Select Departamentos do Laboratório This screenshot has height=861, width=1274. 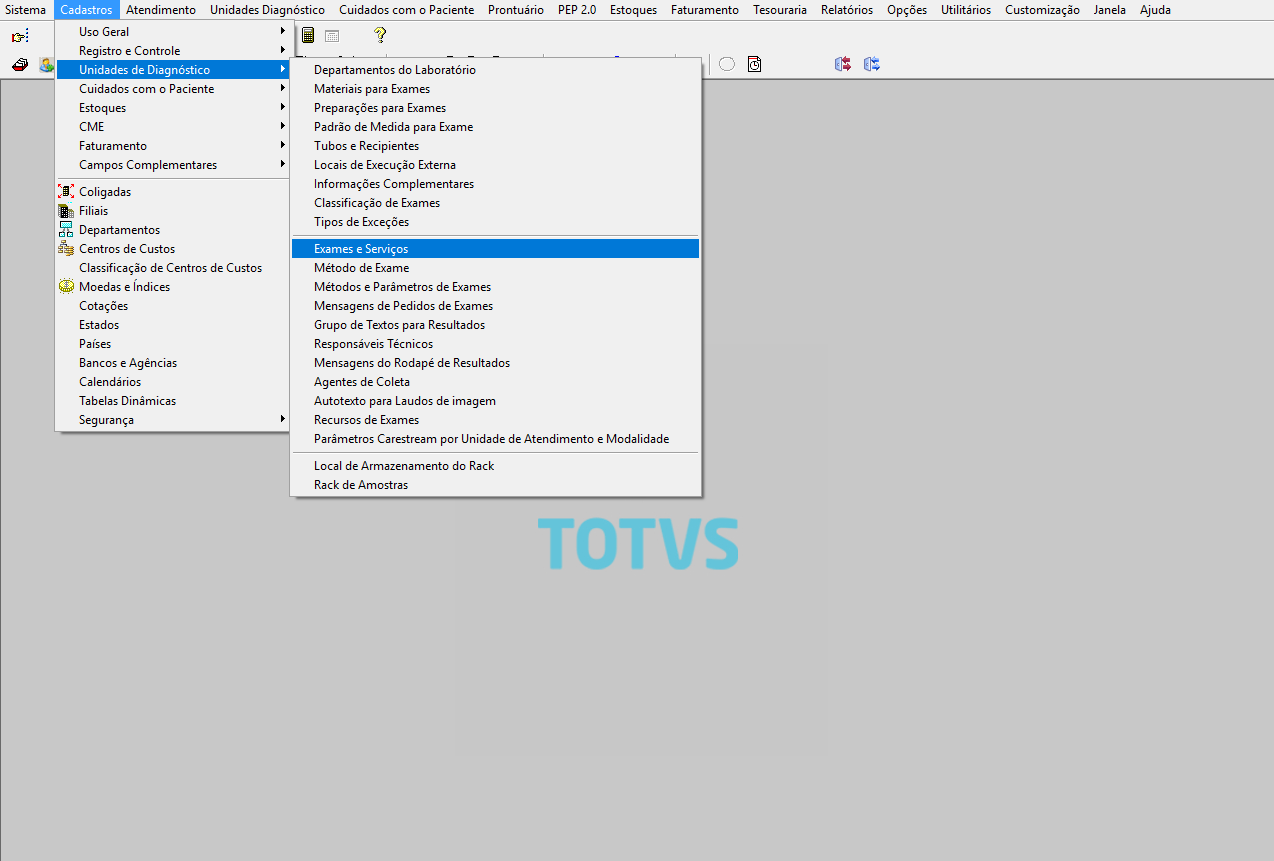(x=495, y=70)
